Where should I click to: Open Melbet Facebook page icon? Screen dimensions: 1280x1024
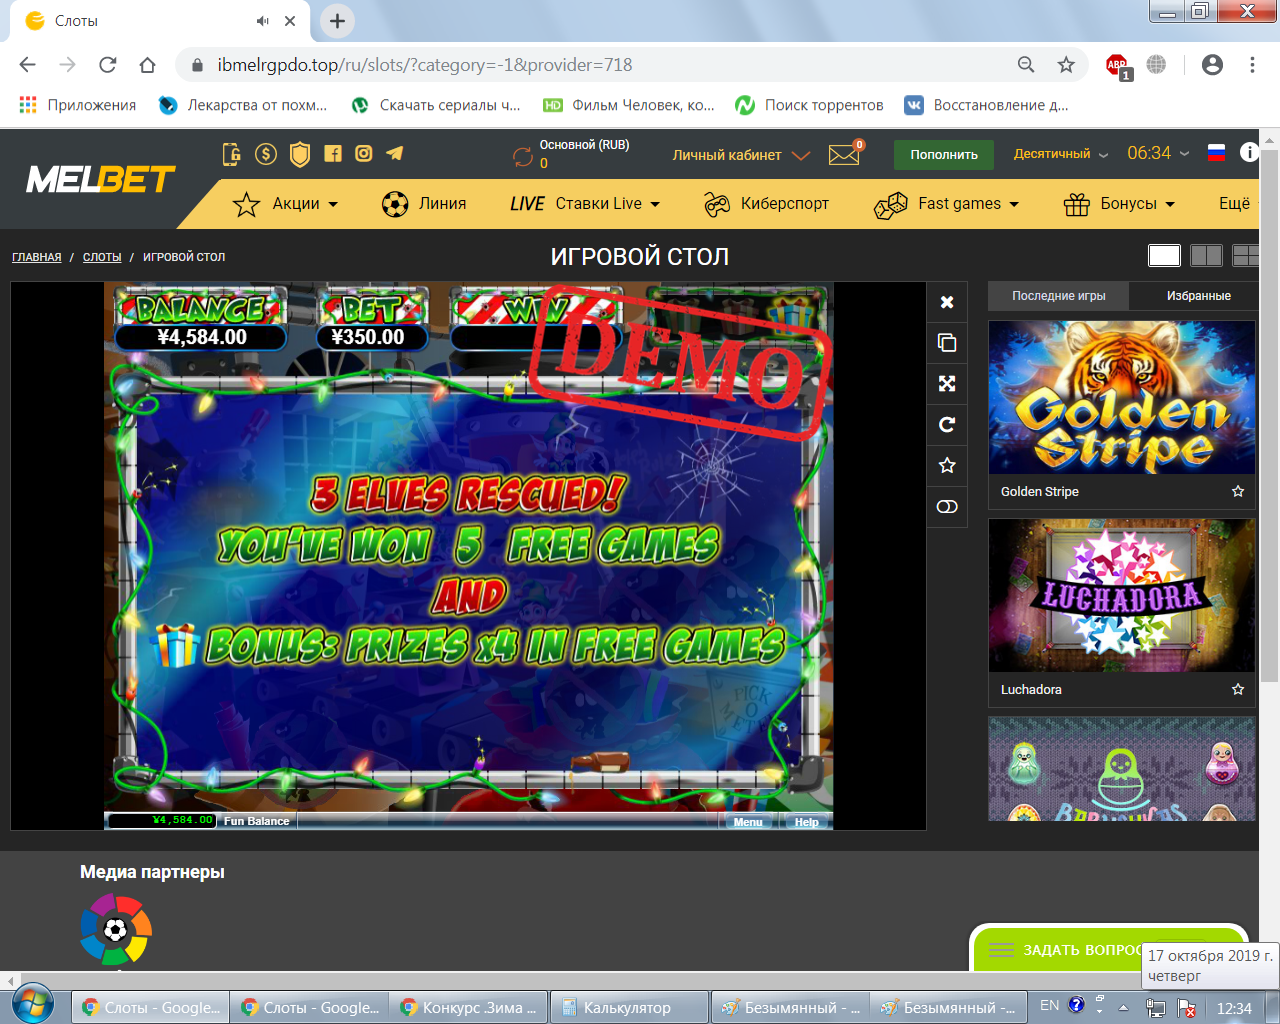click(x=333, y=154)
